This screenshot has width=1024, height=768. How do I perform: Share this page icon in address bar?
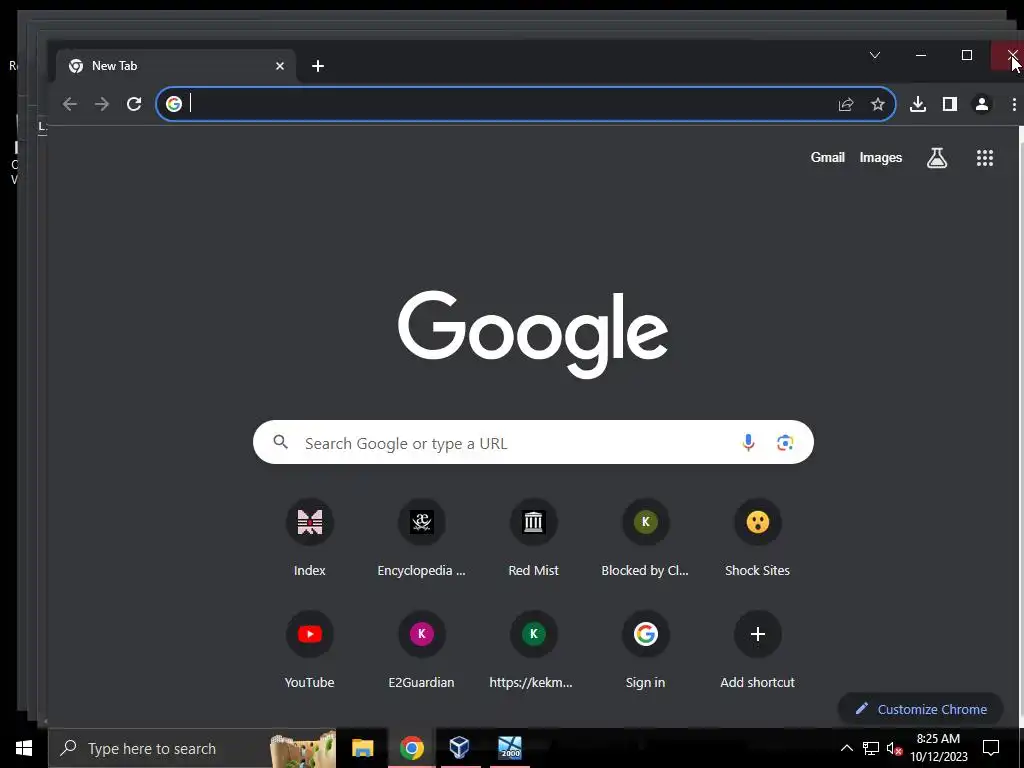point(846,104)
